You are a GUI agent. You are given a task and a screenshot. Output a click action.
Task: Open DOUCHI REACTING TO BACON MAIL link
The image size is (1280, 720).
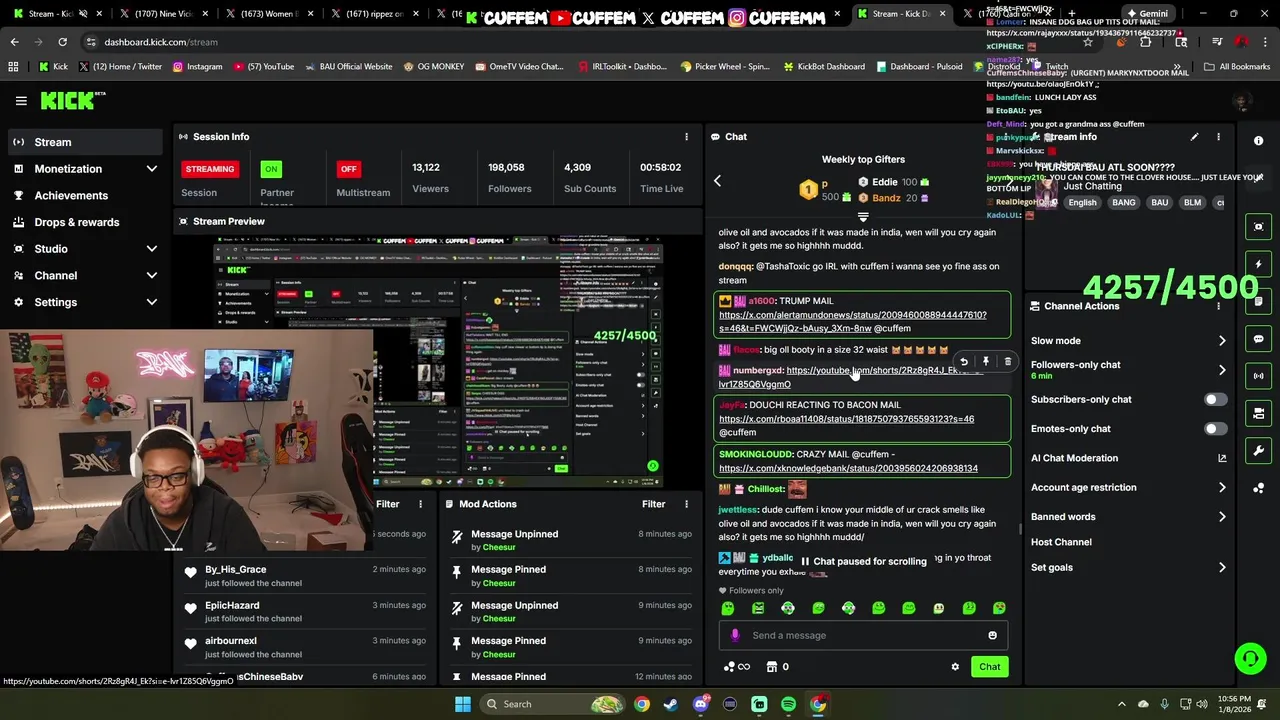(846, 419)
